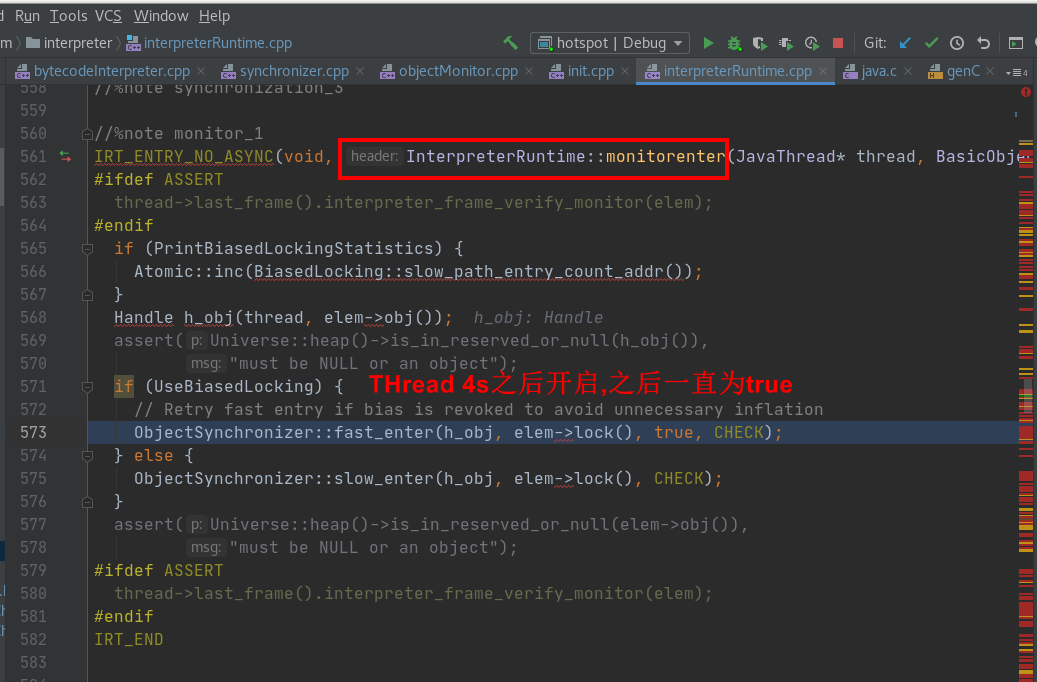Open the Run menu
This screenshot has width=1037, height=682.
pyautogui.click(x=27, y=16)
